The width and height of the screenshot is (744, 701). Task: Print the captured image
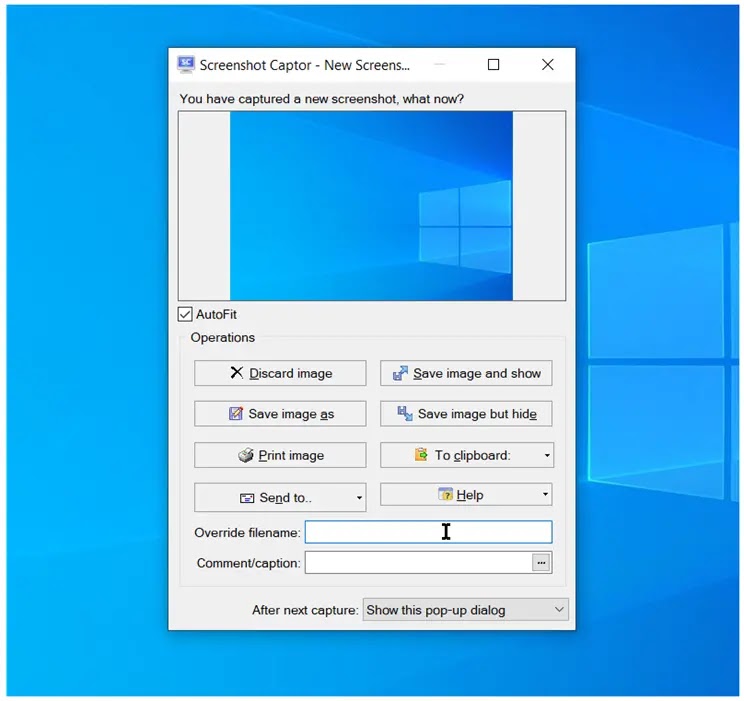point(280,455)
